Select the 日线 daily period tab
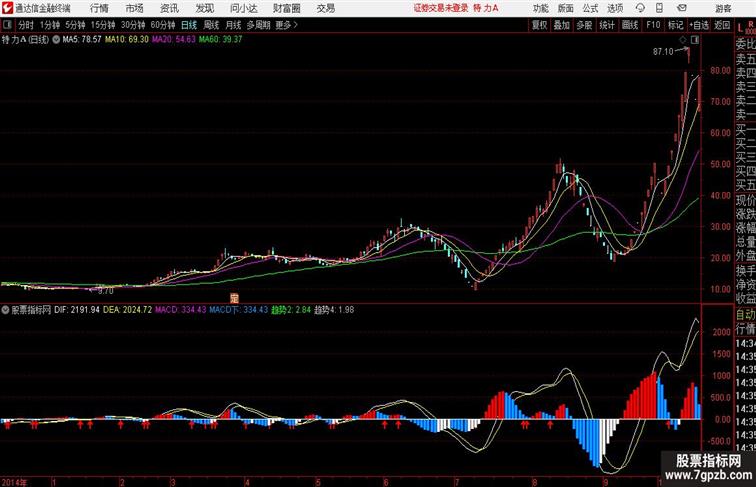The height and width of the screenshot is (487, 756). (189, 25)
